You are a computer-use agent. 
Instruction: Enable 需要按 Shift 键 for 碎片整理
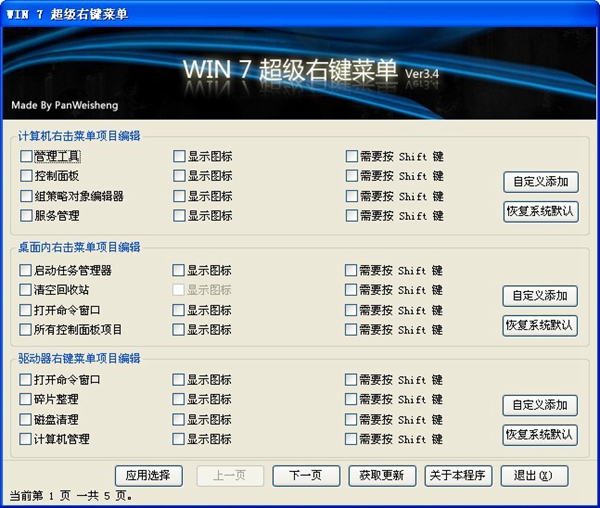pyautogui.click(x=351, y=399)
